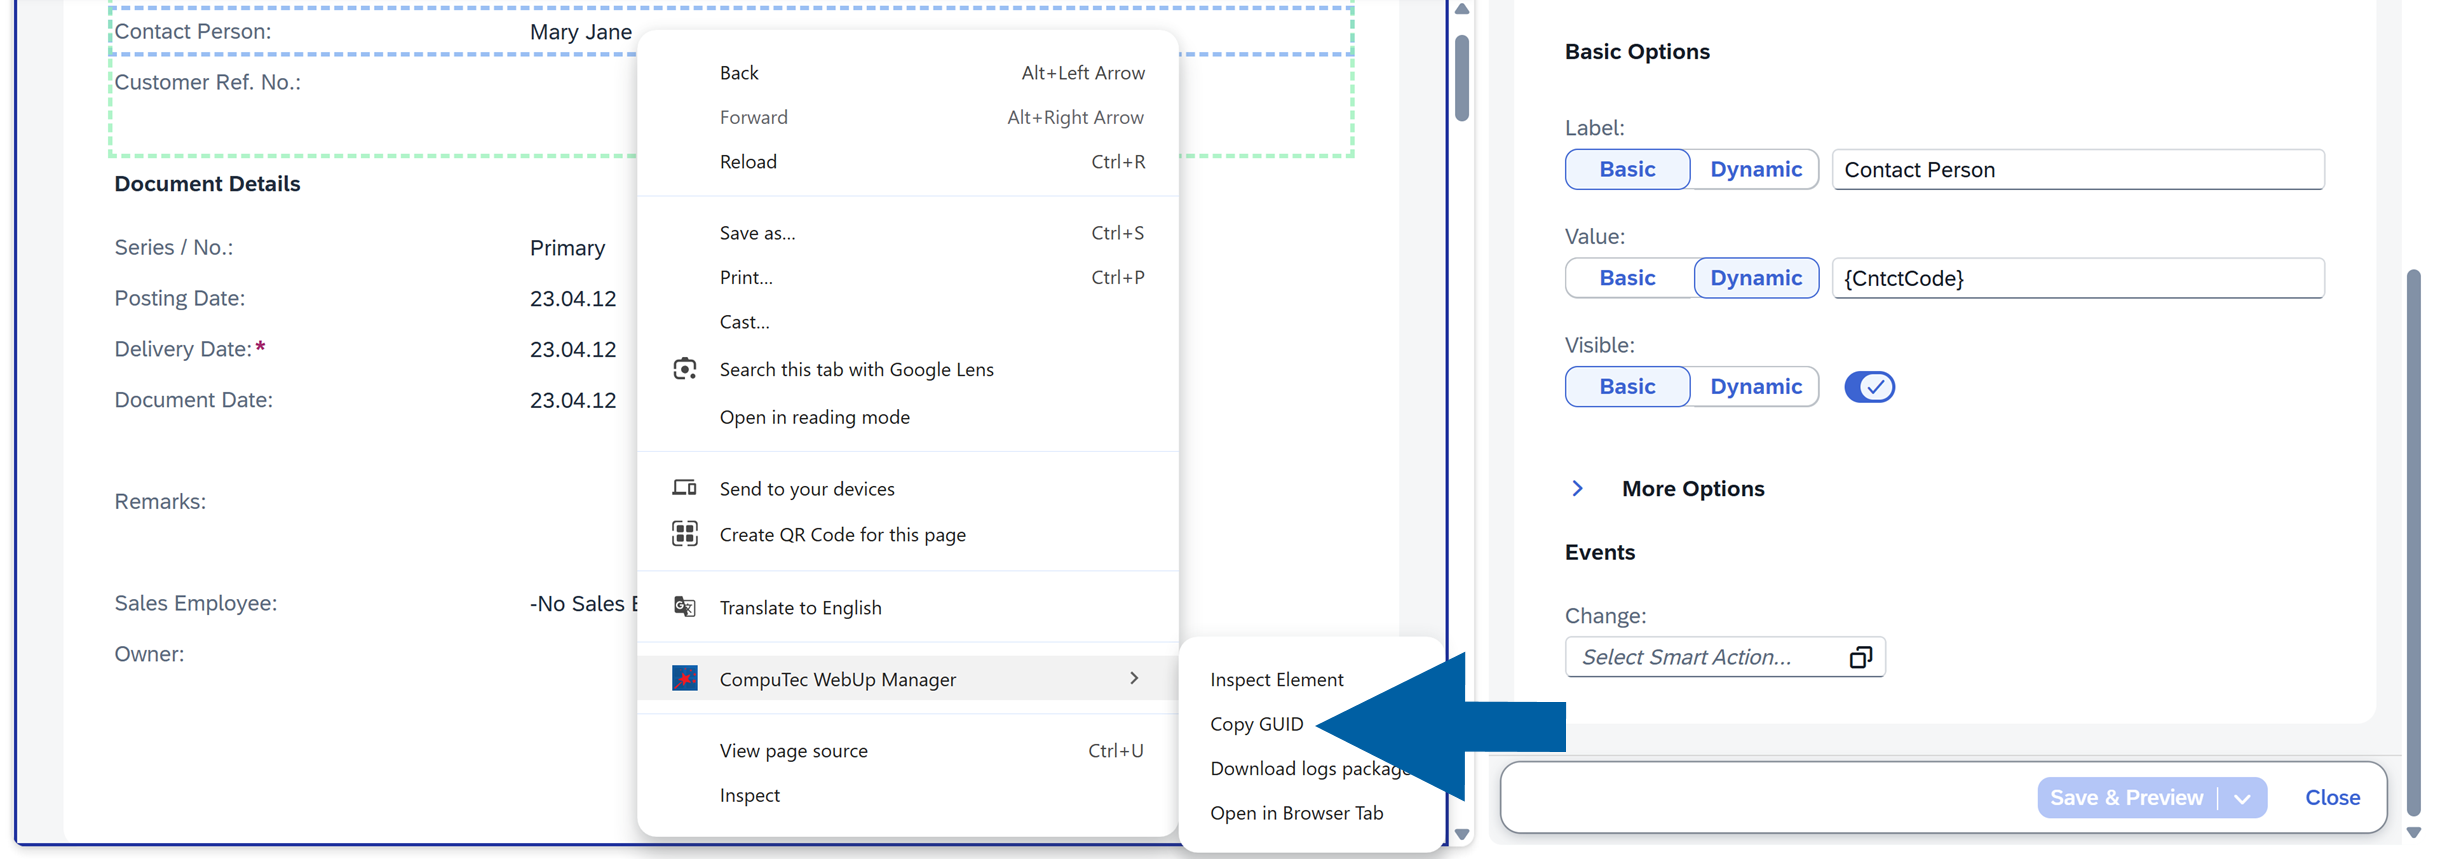Click the Sales Employee label
This screenshot has width=2440, height=859.
pos(196,603)
